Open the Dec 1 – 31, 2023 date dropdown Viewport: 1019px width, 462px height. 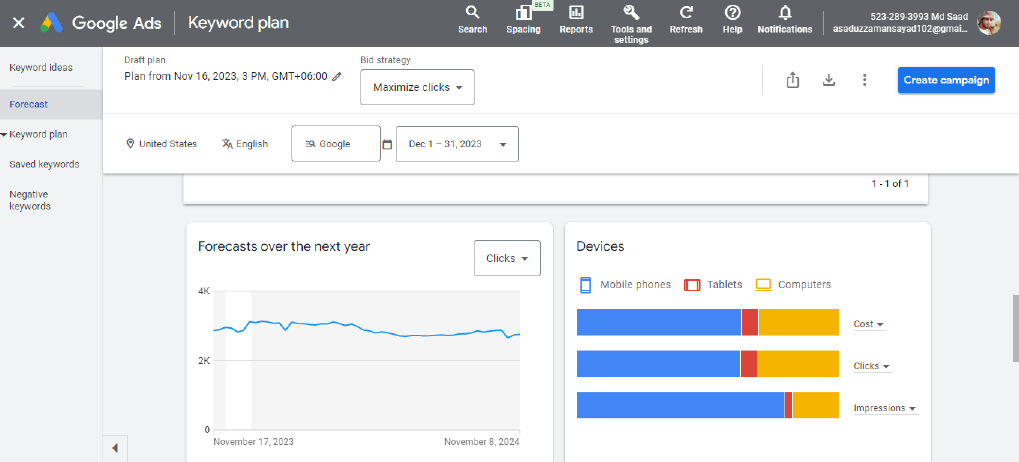click(458, 144)
